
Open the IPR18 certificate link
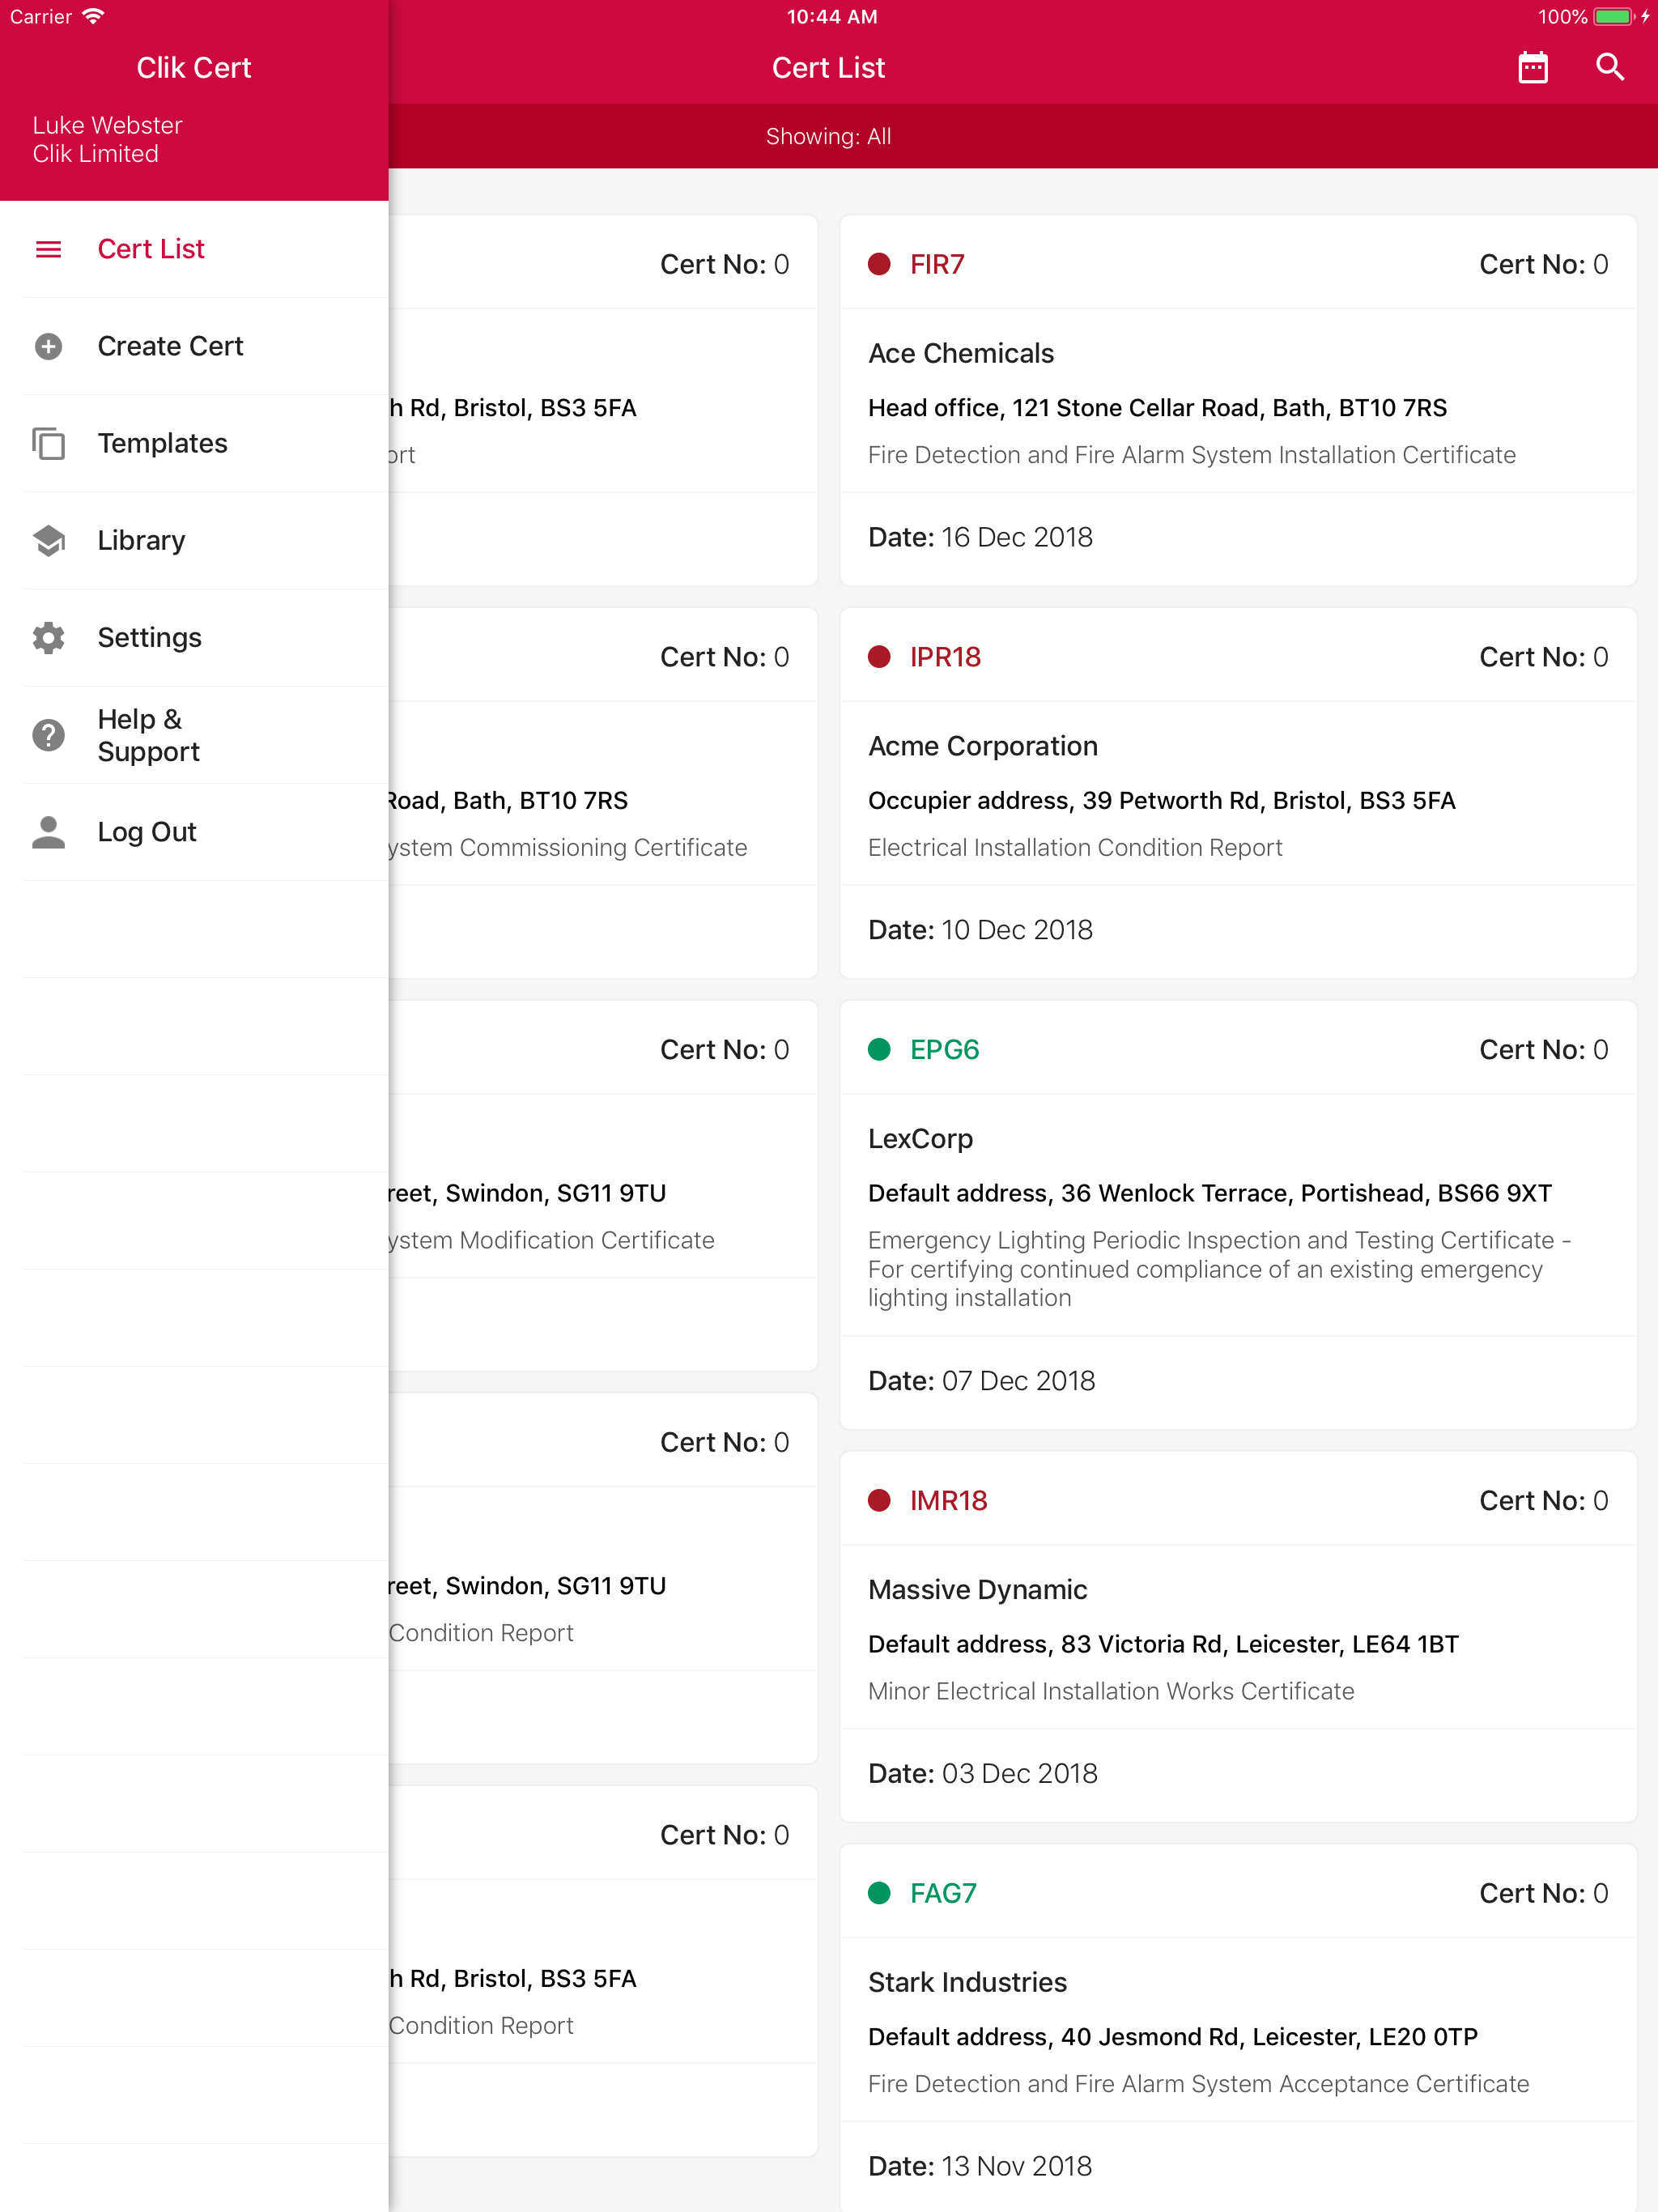click(x=945, y=657)
